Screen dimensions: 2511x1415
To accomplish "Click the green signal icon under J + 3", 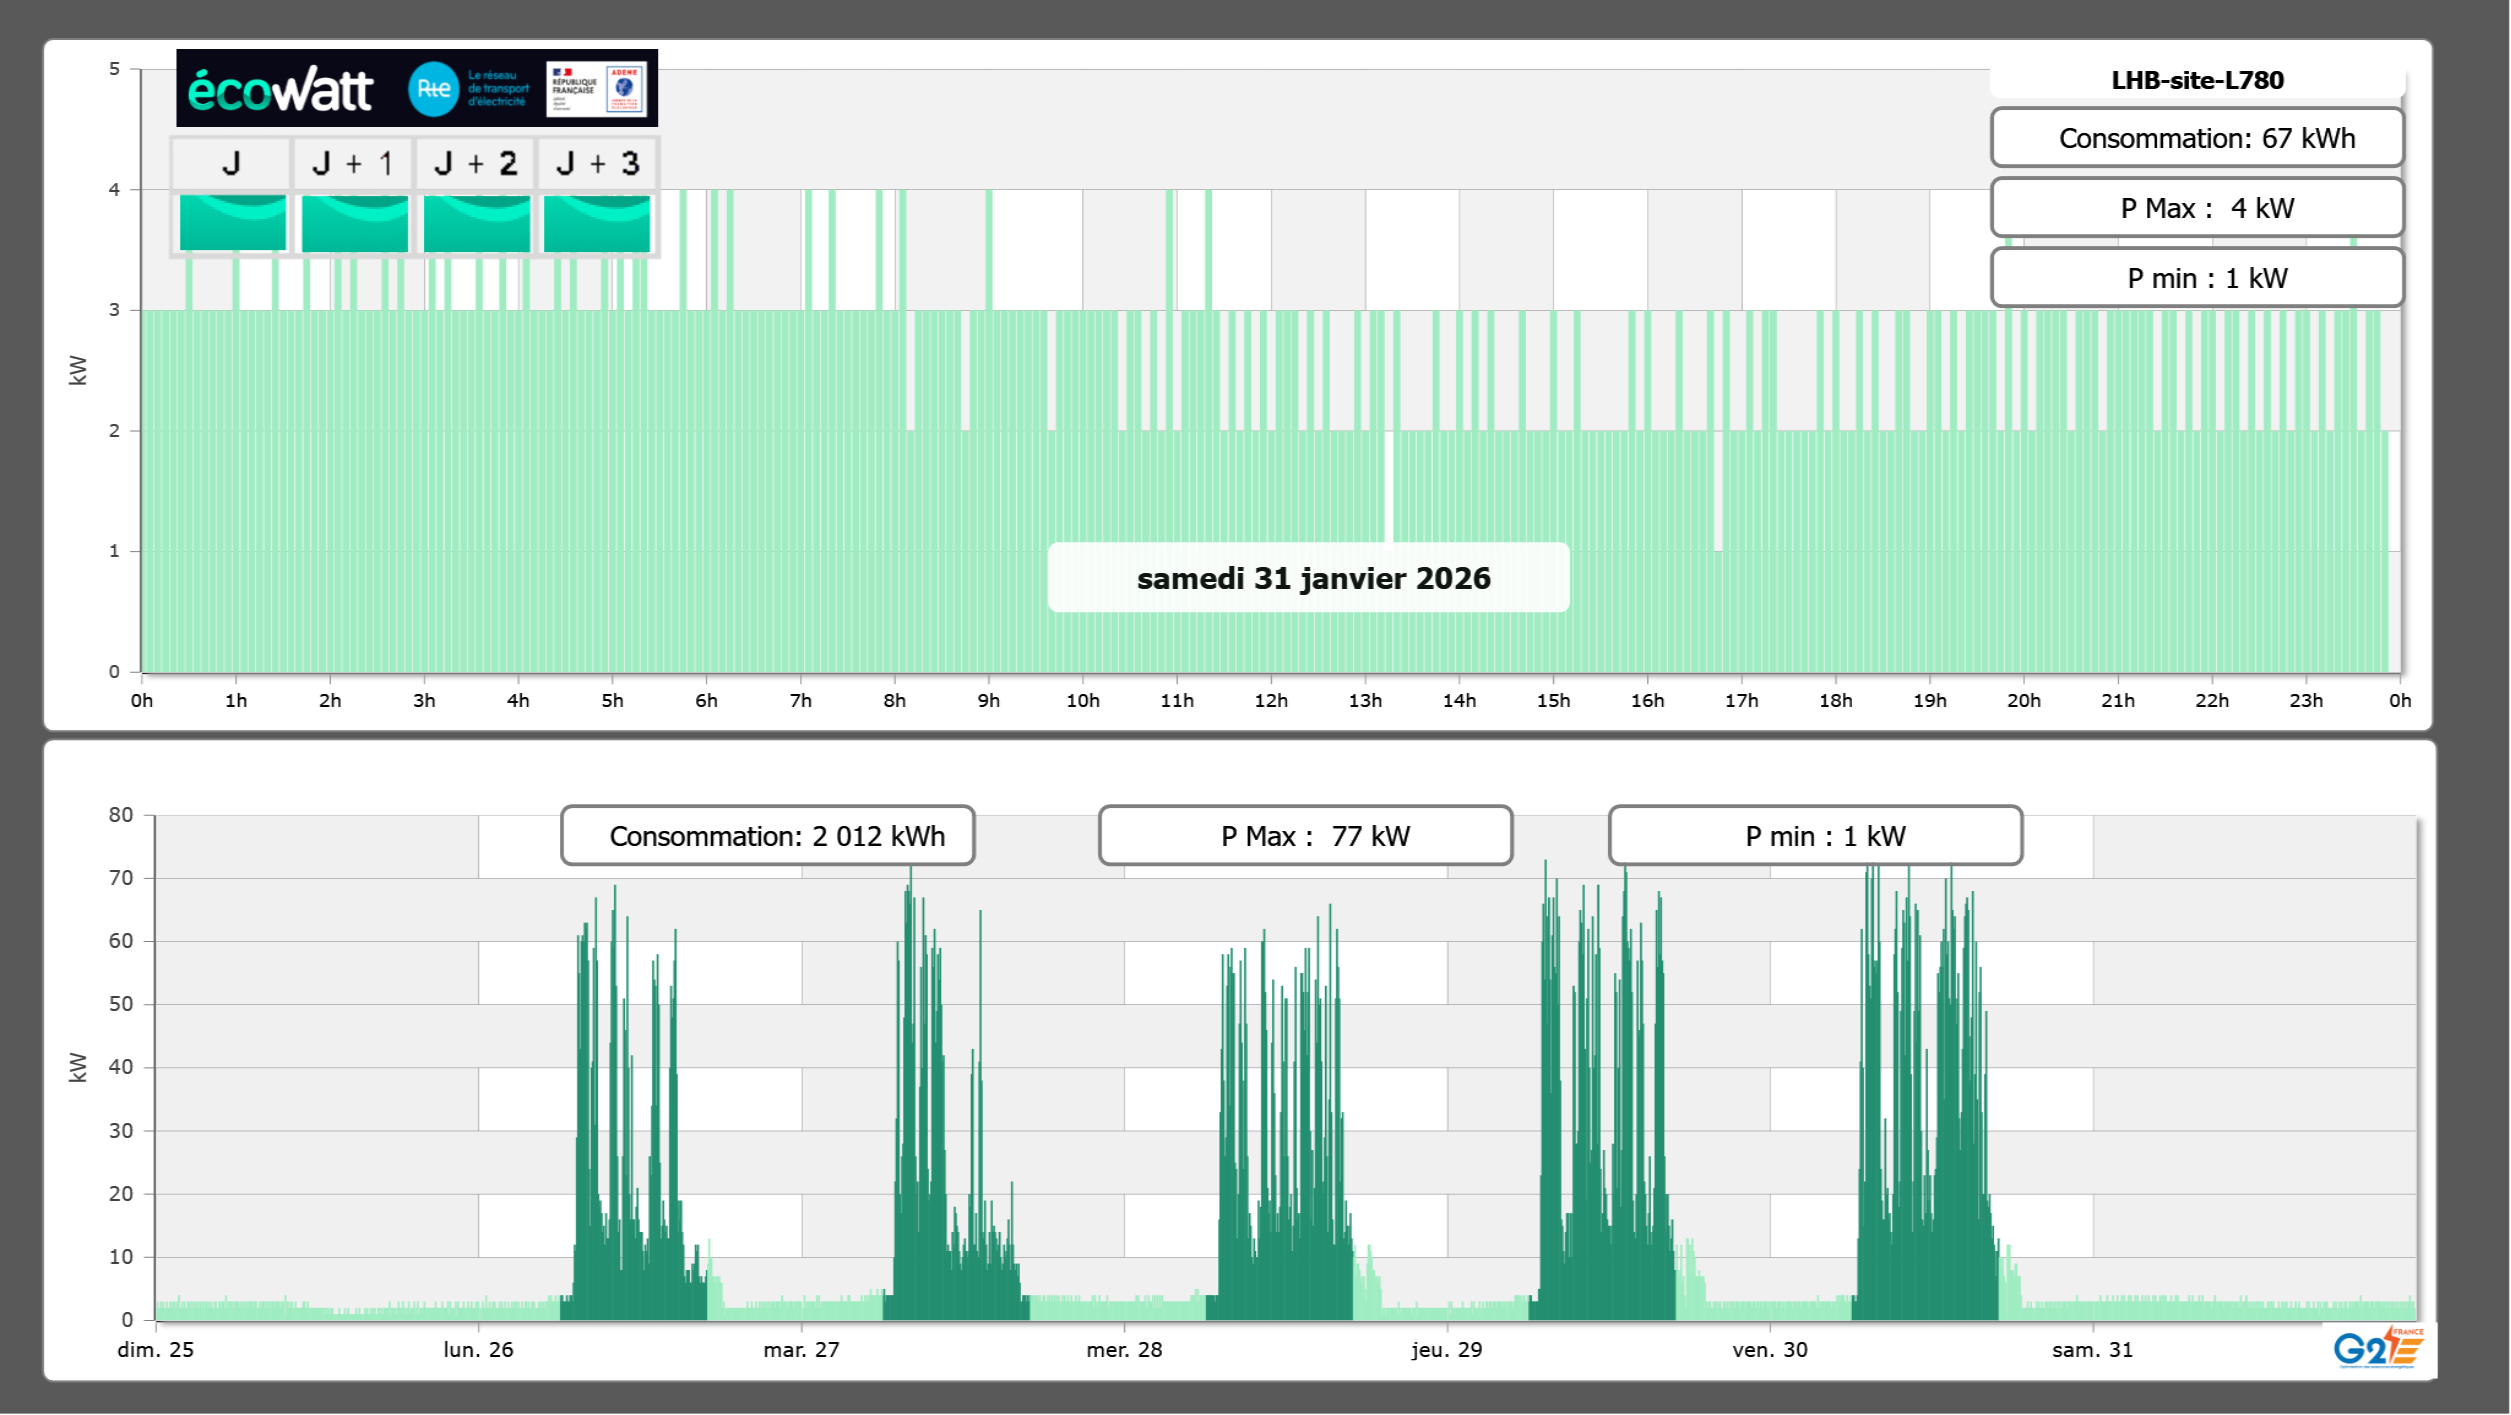I will click(x=597, y=223).
